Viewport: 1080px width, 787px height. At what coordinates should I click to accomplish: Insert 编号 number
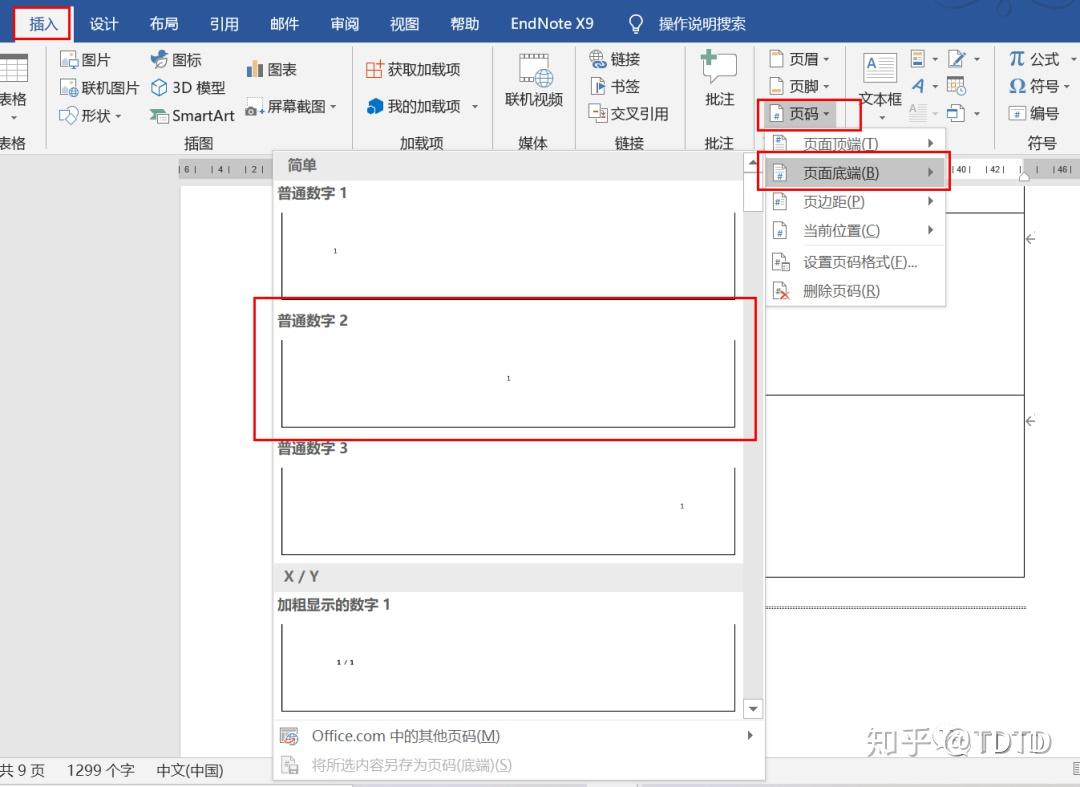point(1033,114)
